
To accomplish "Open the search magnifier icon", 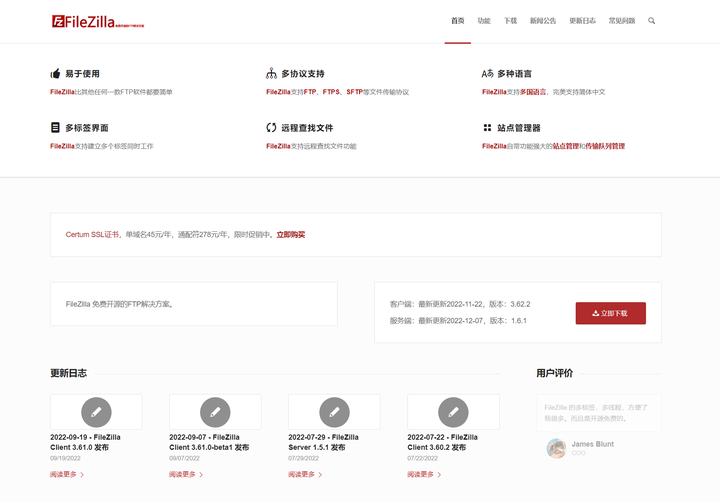I will coord(651,21).
